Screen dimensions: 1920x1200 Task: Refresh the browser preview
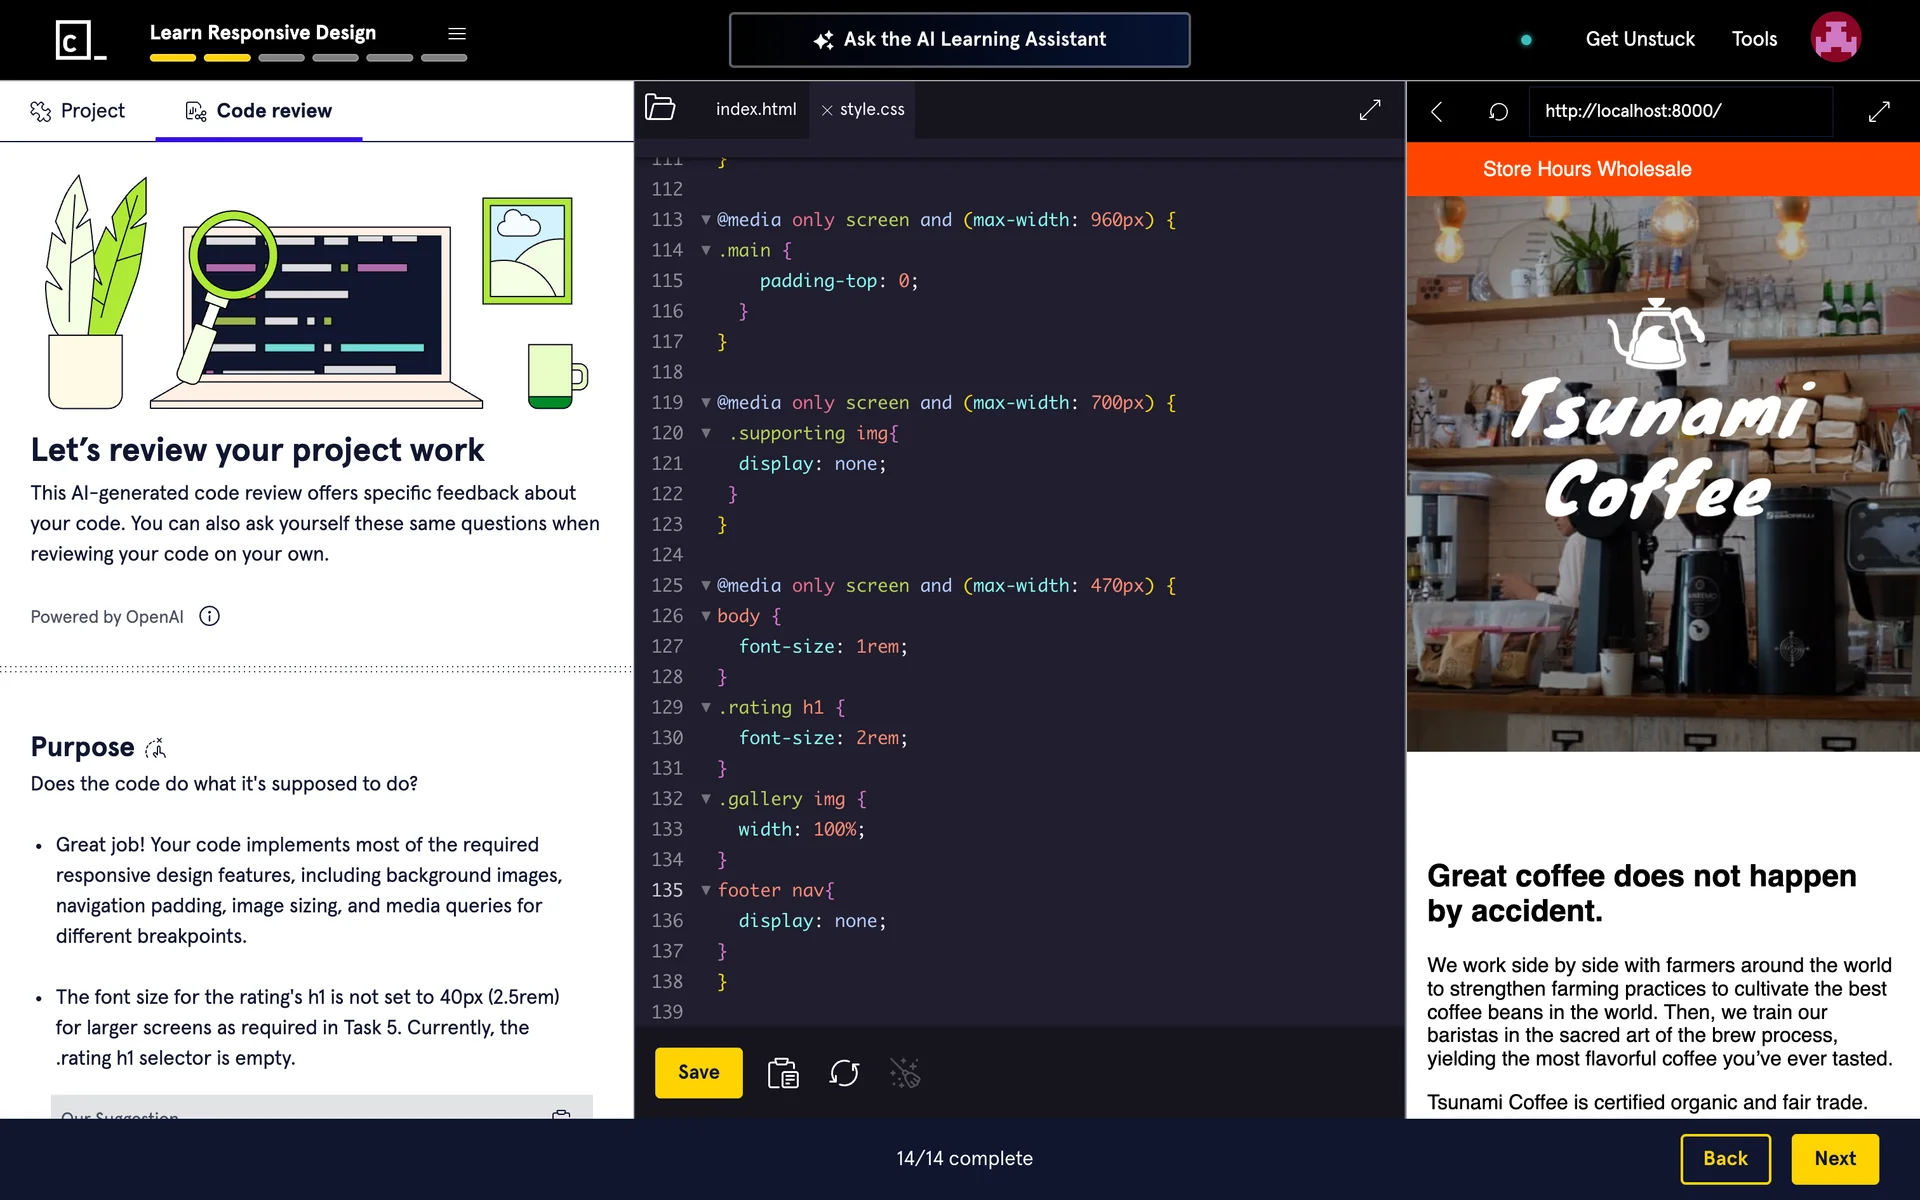1498,111
